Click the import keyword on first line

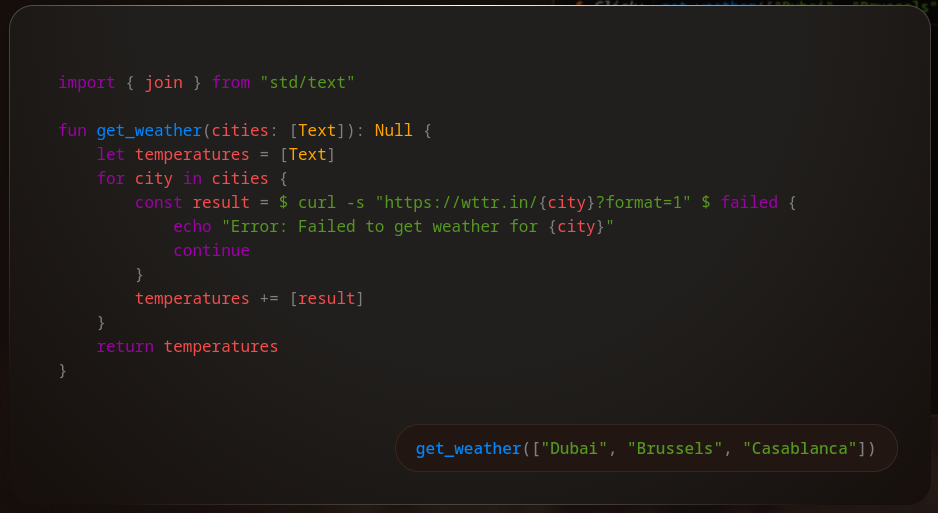point(86,82)
